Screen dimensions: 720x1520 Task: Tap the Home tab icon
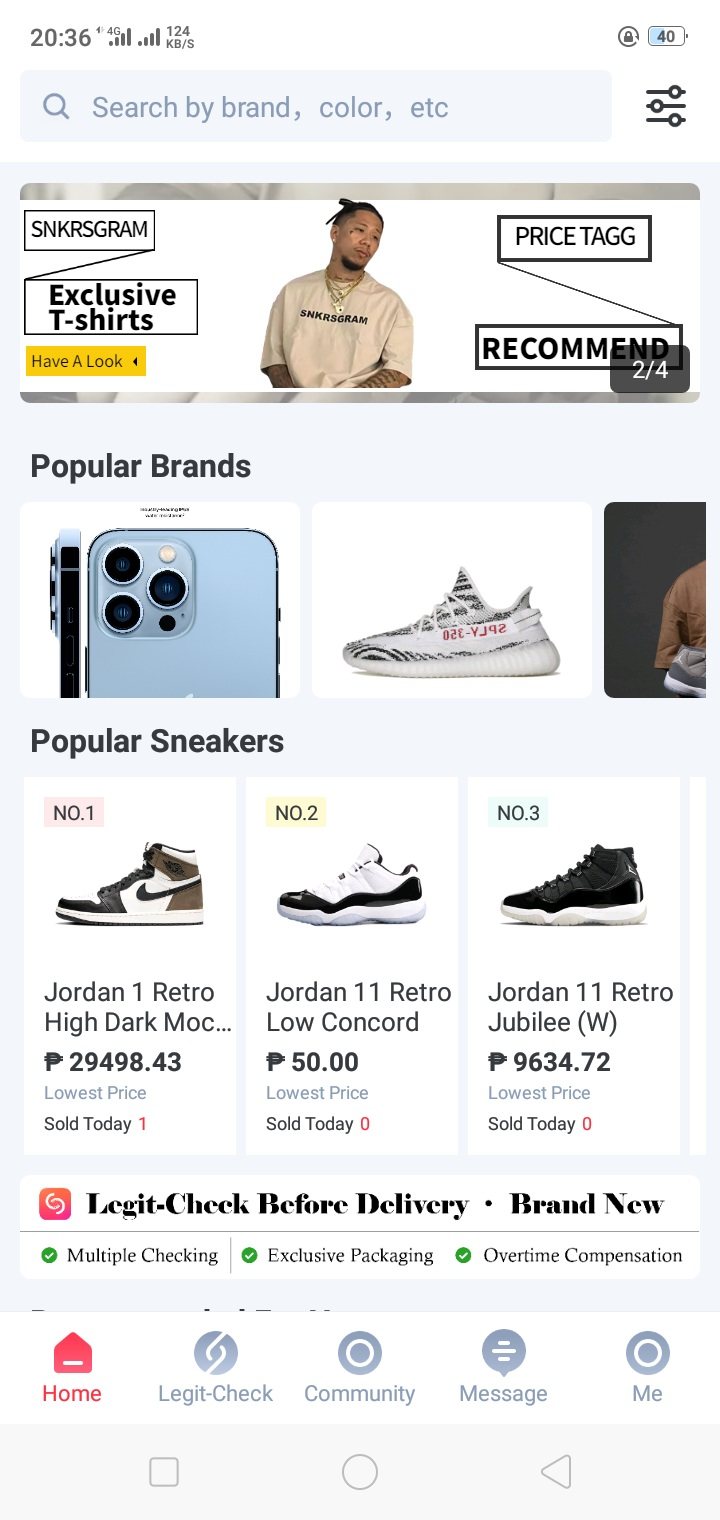(72, 1354)
